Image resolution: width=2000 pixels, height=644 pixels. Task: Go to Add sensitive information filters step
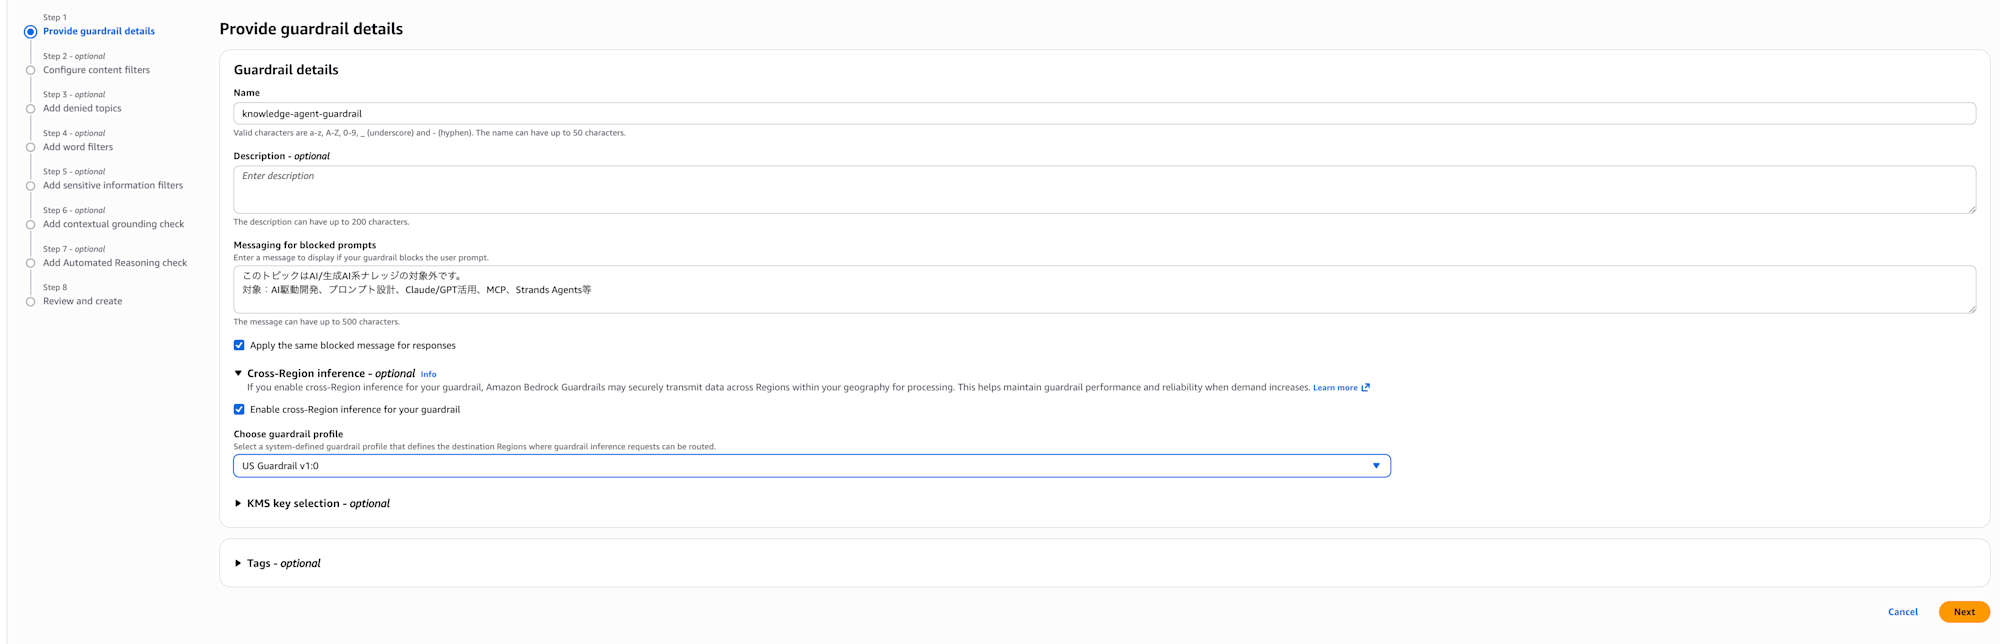(113, 186)
